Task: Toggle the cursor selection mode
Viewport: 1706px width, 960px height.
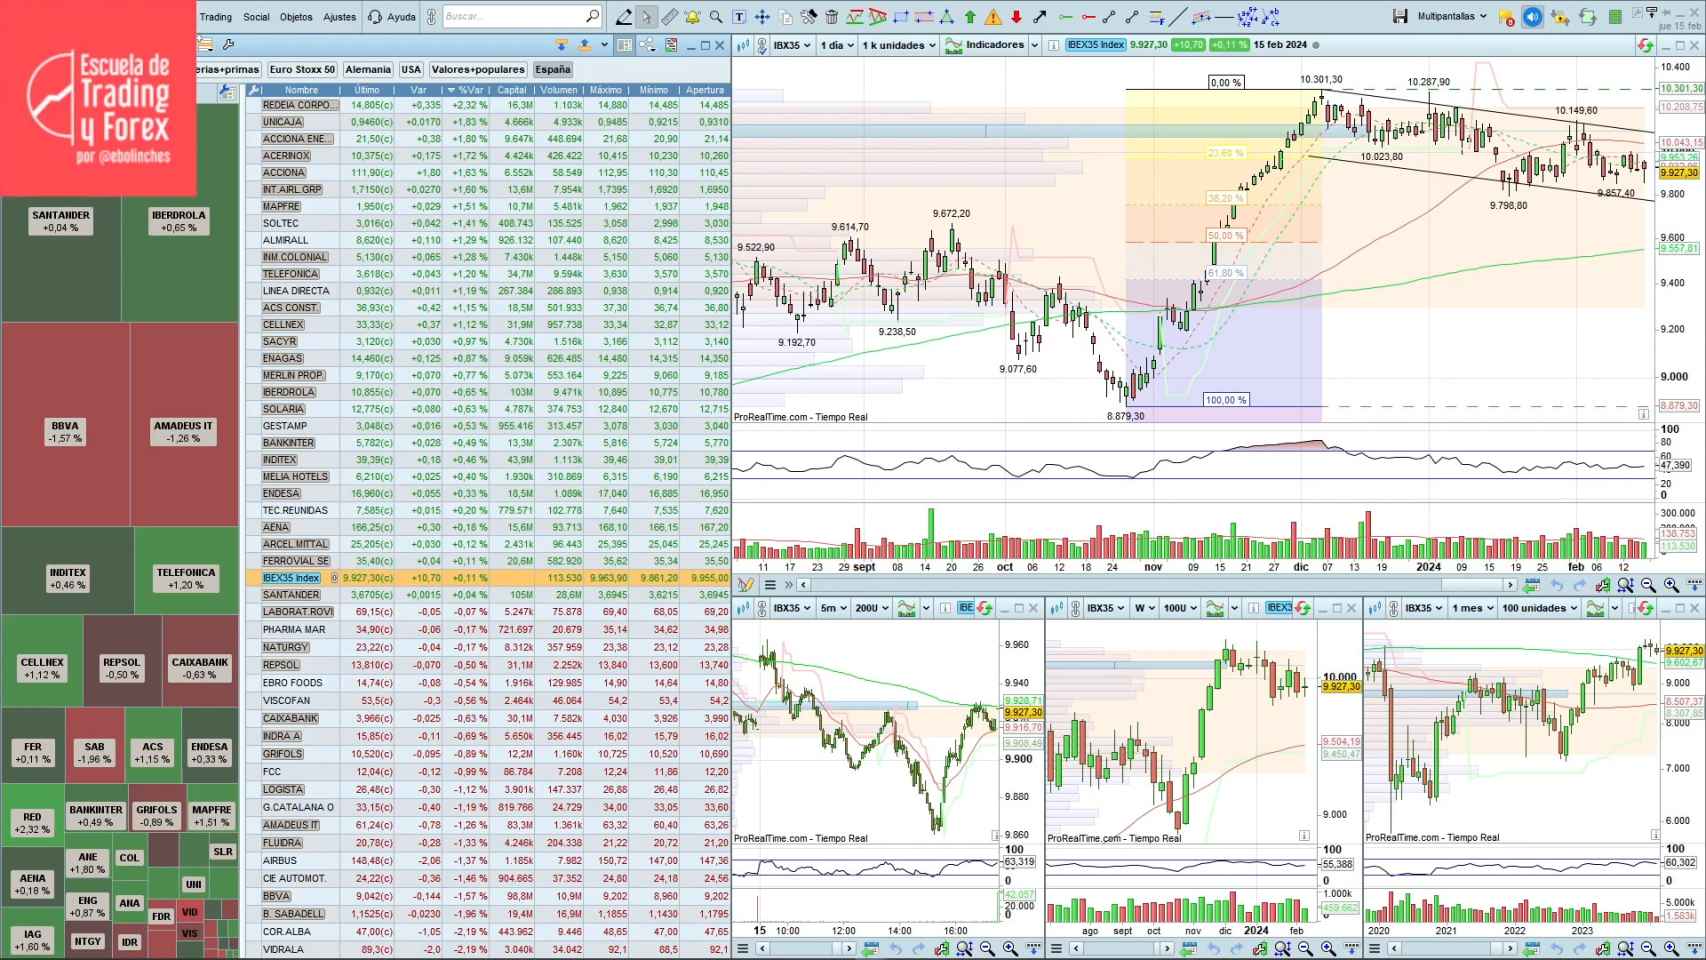Action: point(647,16)
